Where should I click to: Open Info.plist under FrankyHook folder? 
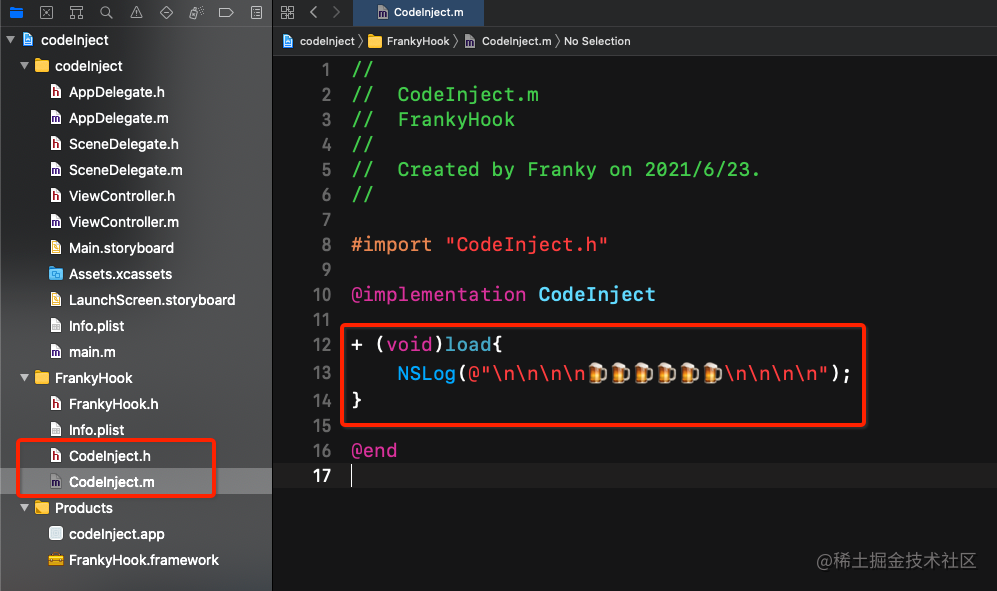pyautogui.click(x=96, y=431)
